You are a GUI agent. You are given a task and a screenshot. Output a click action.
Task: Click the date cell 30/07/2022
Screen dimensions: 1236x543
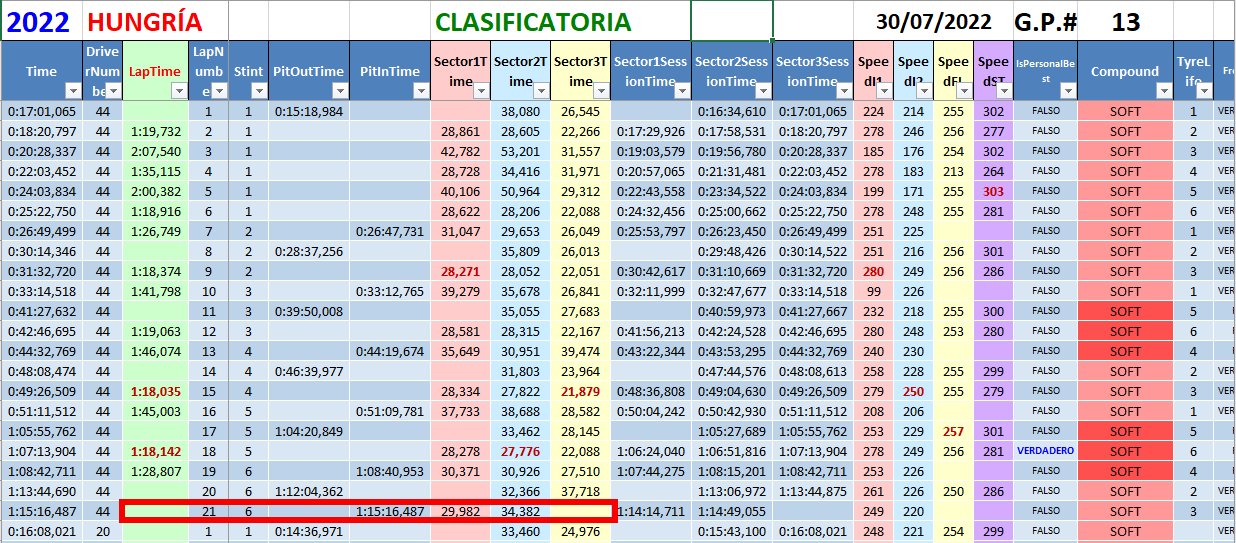coord(934,21)
